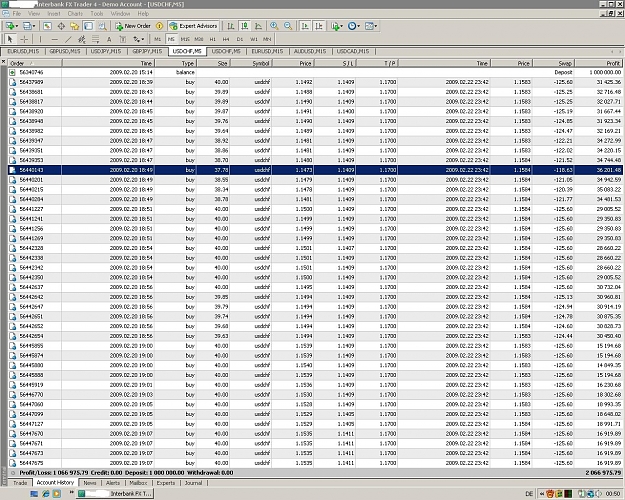Open the File menu
This screenshot has width=625, height=500.
tap(17, 14)
